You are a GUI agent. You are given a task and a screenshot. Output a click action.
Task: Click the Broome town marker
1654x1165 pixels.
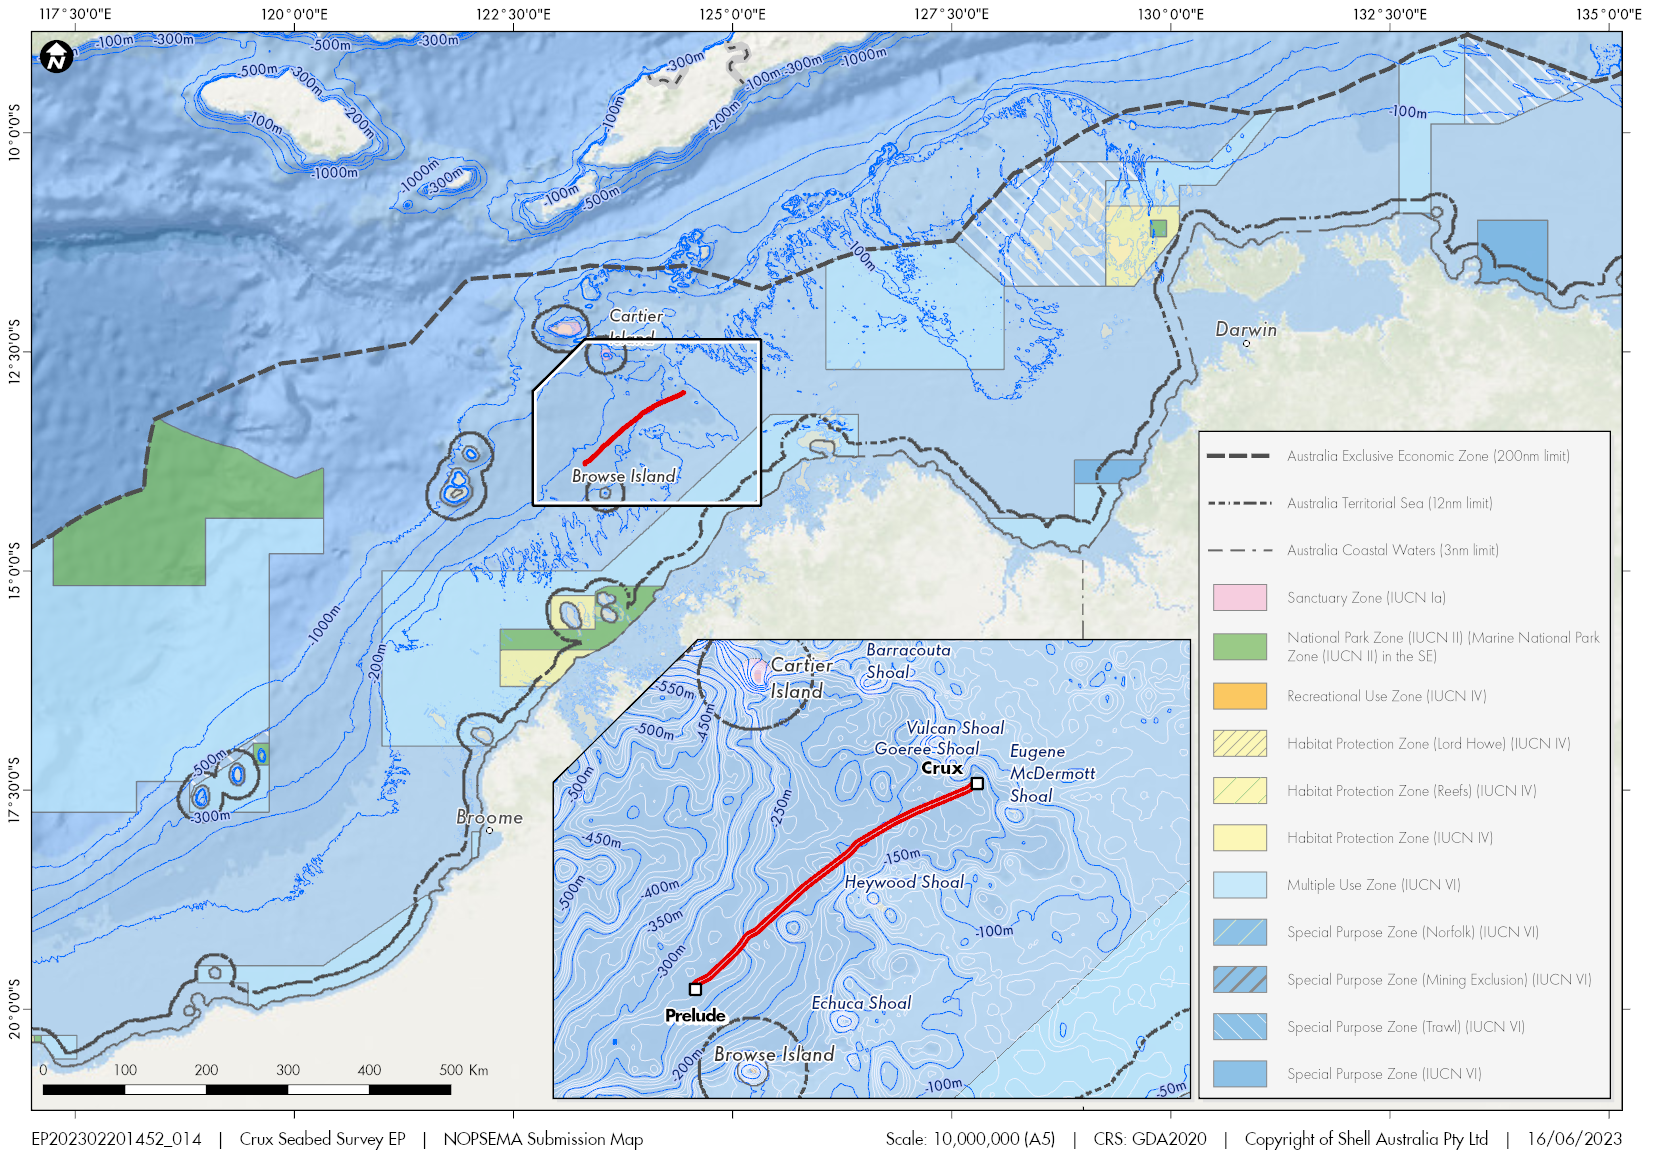click(489, 830)
